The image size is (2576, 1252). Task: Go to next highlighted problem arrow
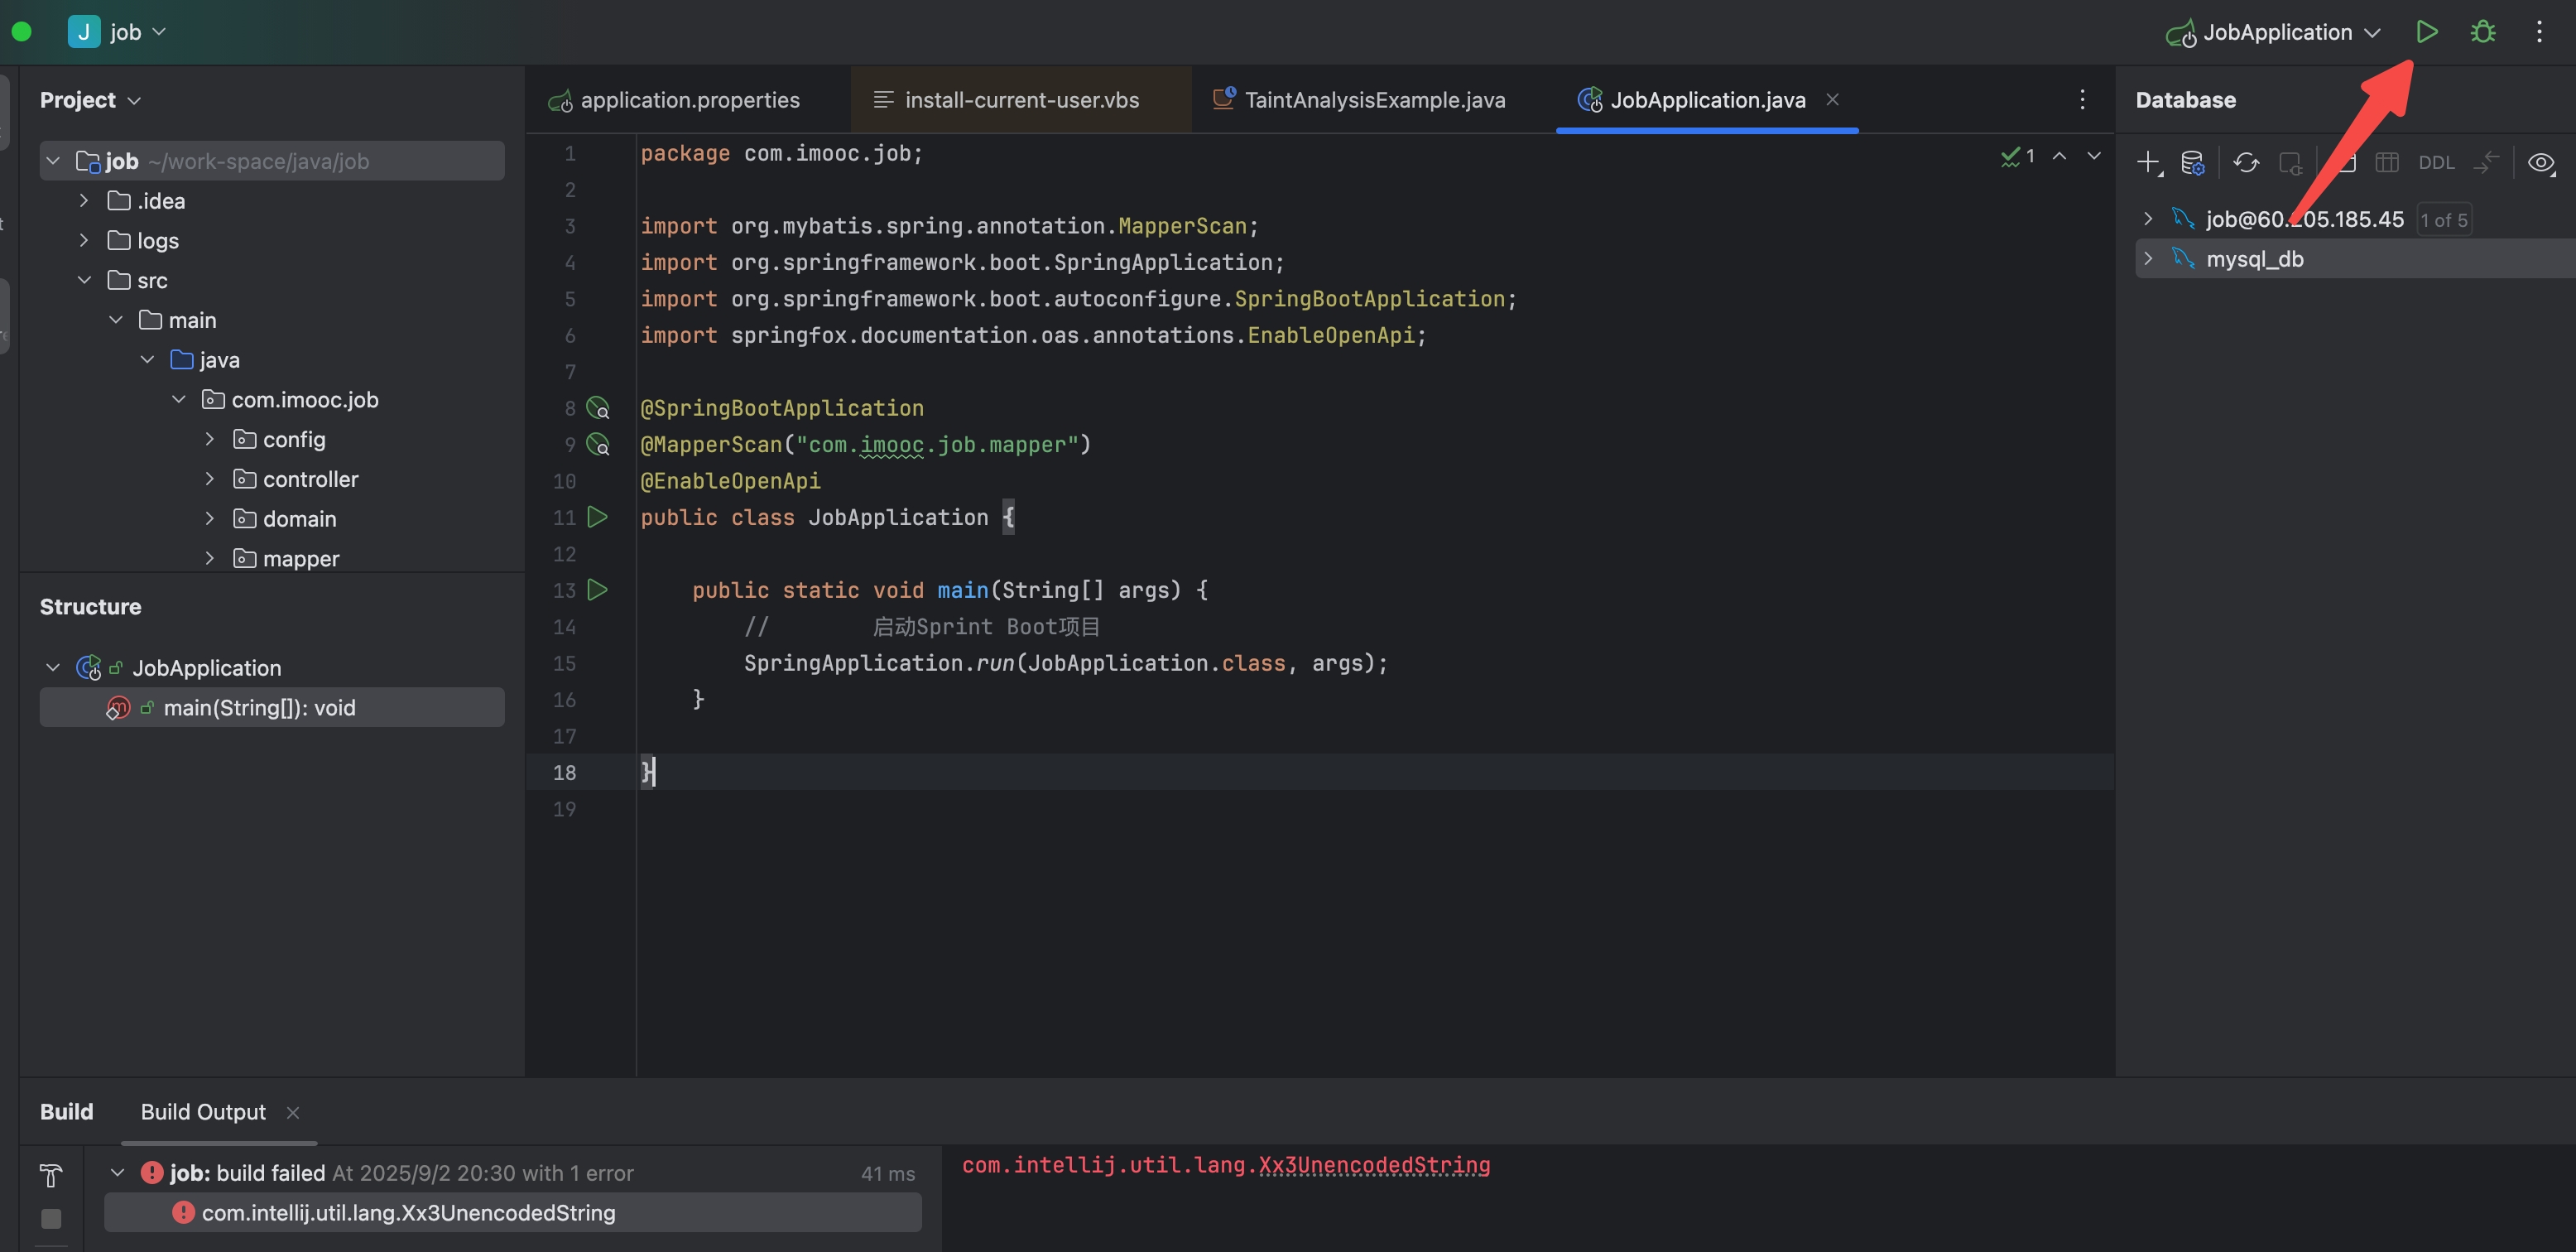(2094, 157)
